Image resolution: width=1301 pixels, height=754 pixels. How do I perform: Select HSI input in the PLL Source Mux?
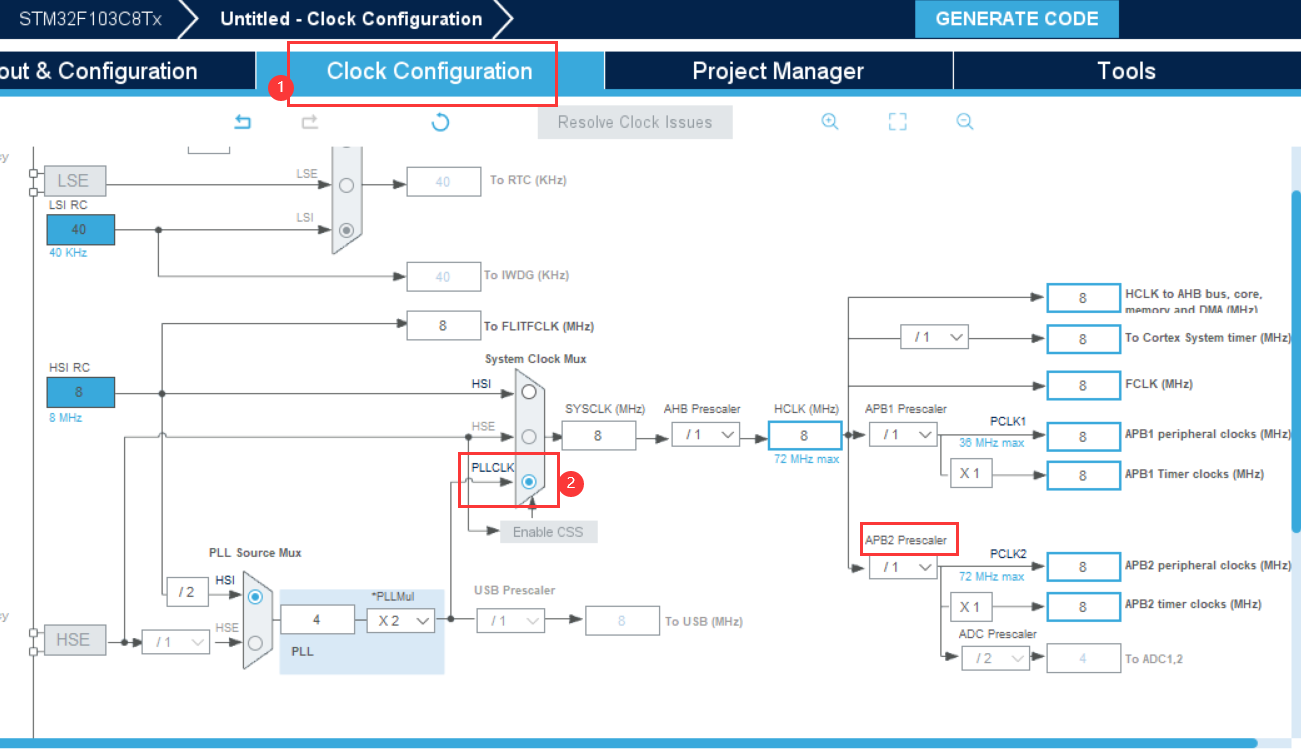point(255,596)
